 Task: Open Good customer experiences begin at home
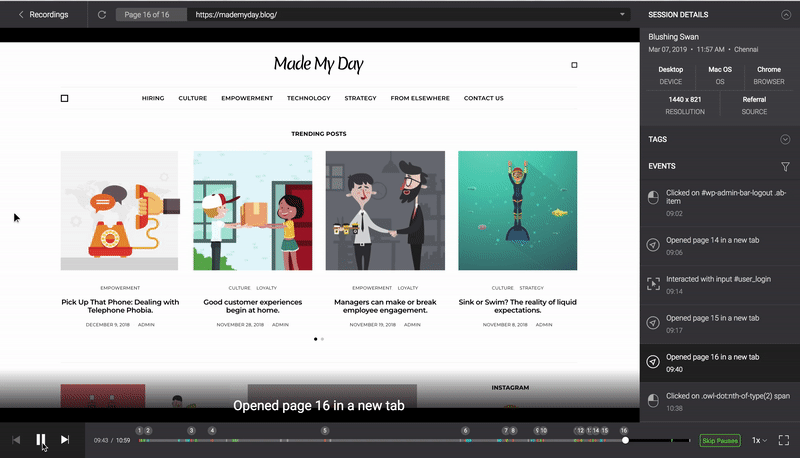click(x=253, y=306)
